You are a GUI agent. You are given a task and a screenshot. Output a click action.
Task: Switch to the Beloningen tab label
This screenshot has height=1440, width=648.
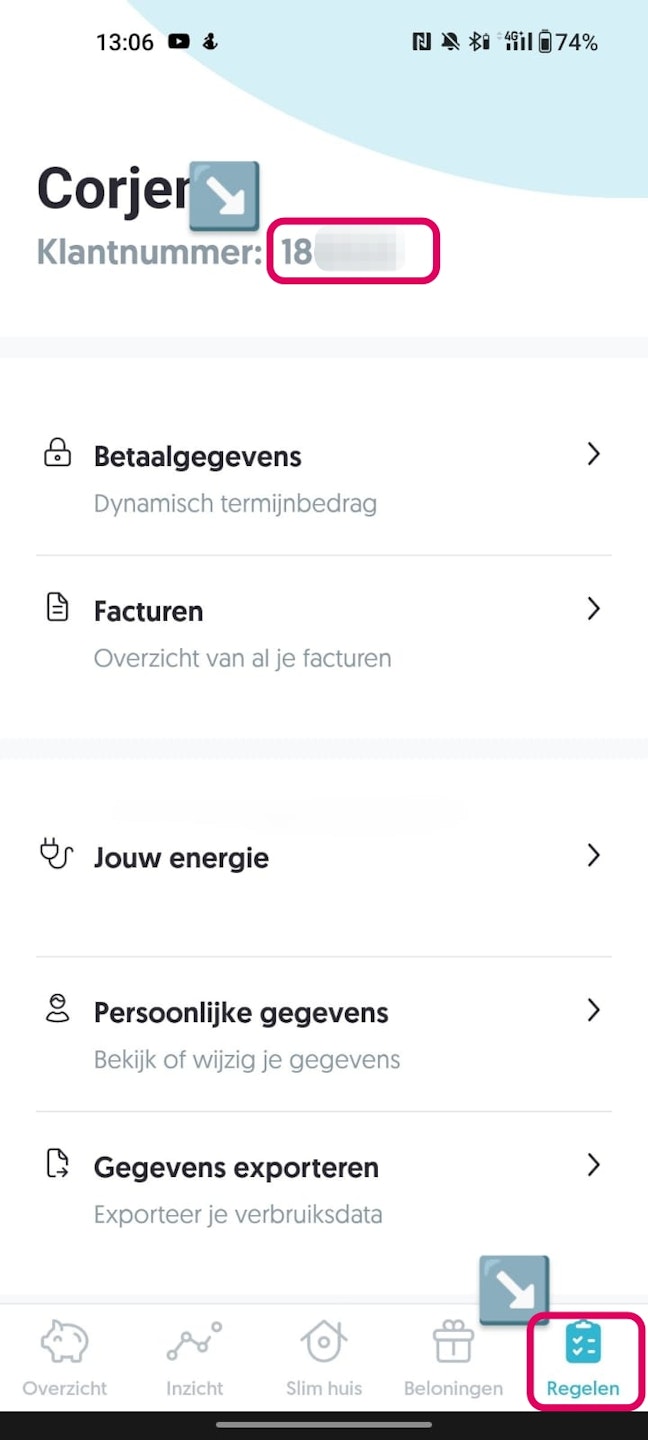point(453,1389)
